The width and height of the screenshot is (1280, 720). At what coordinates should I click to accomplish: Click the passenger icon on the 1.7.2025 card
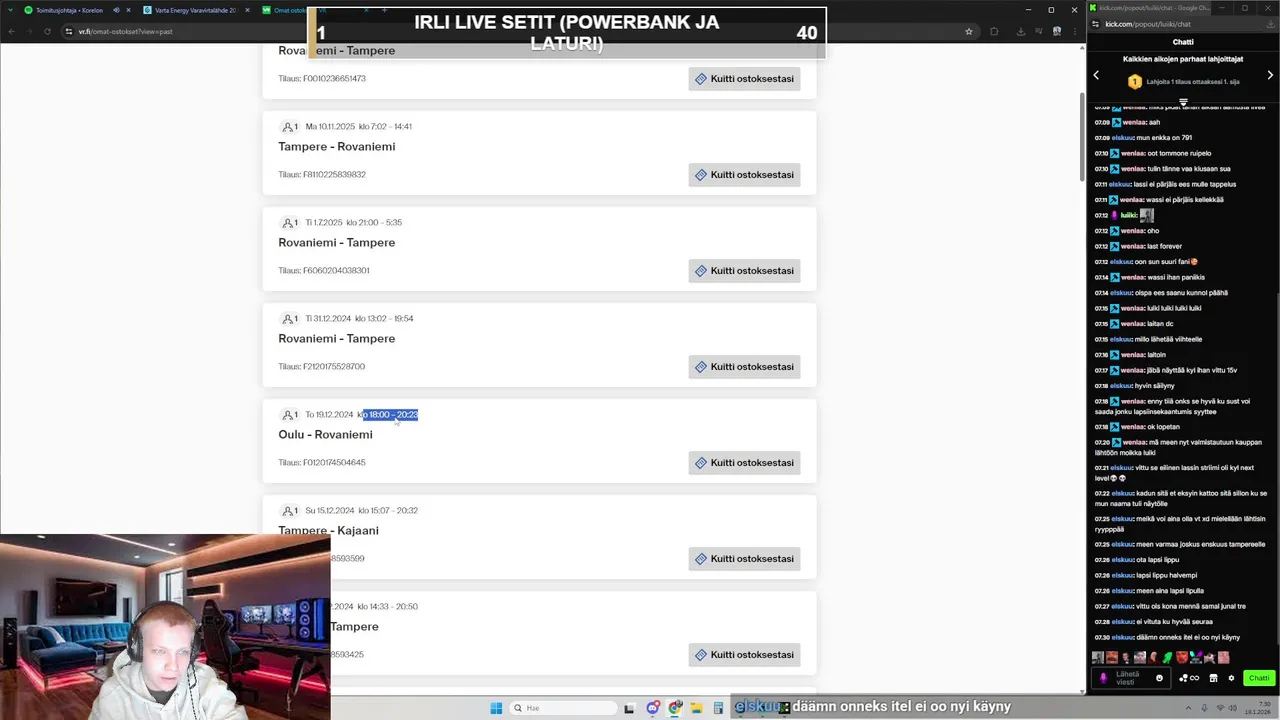[288, 222]
